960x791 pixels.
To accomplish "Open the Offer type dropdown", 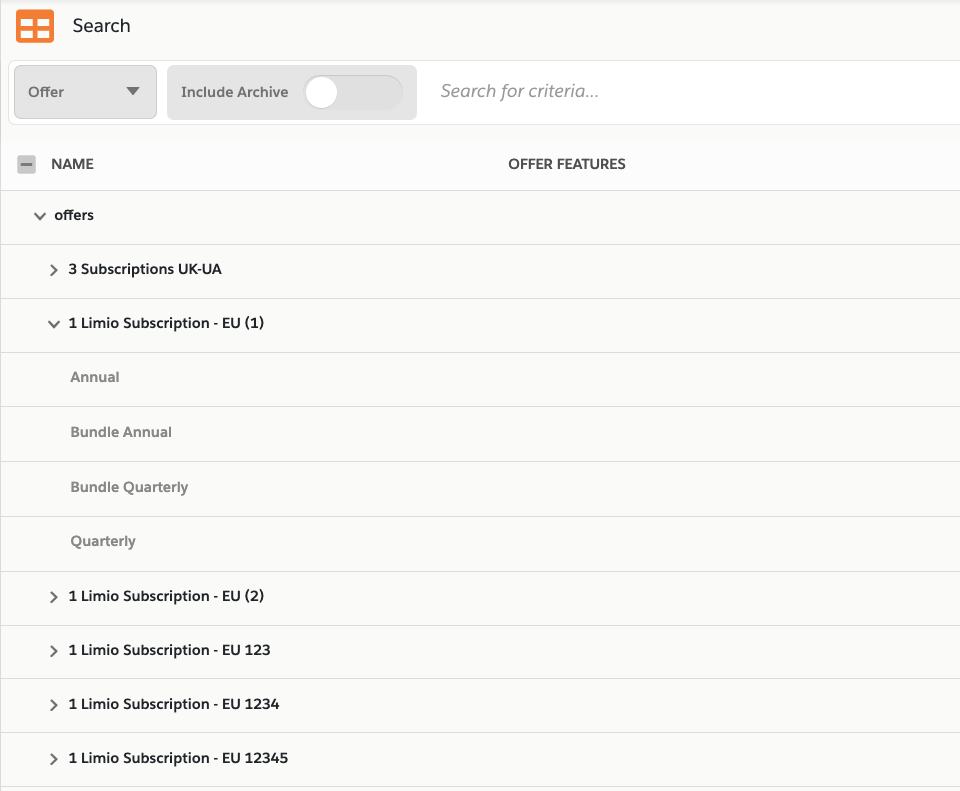I will point(85,92).
